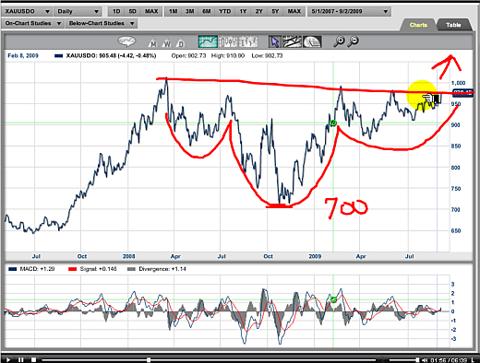
Task: Click the zoom in magnifier
Action: 339,41
